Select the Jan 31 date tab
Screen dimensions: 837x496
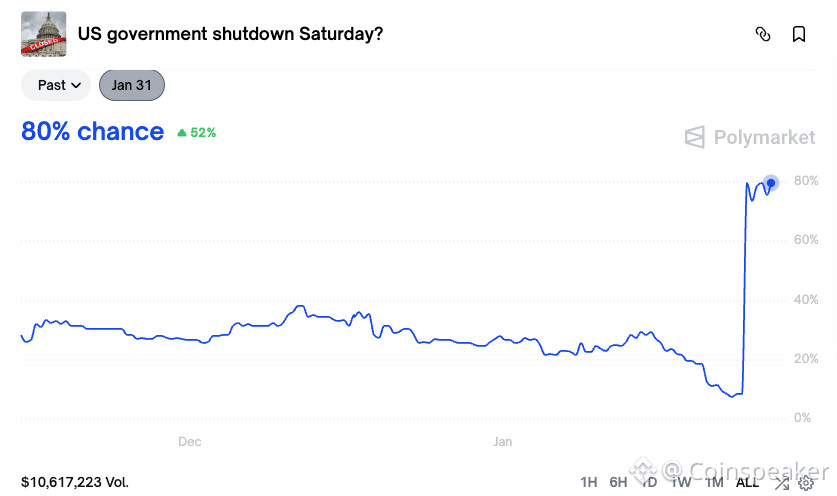tap(132, 85)
